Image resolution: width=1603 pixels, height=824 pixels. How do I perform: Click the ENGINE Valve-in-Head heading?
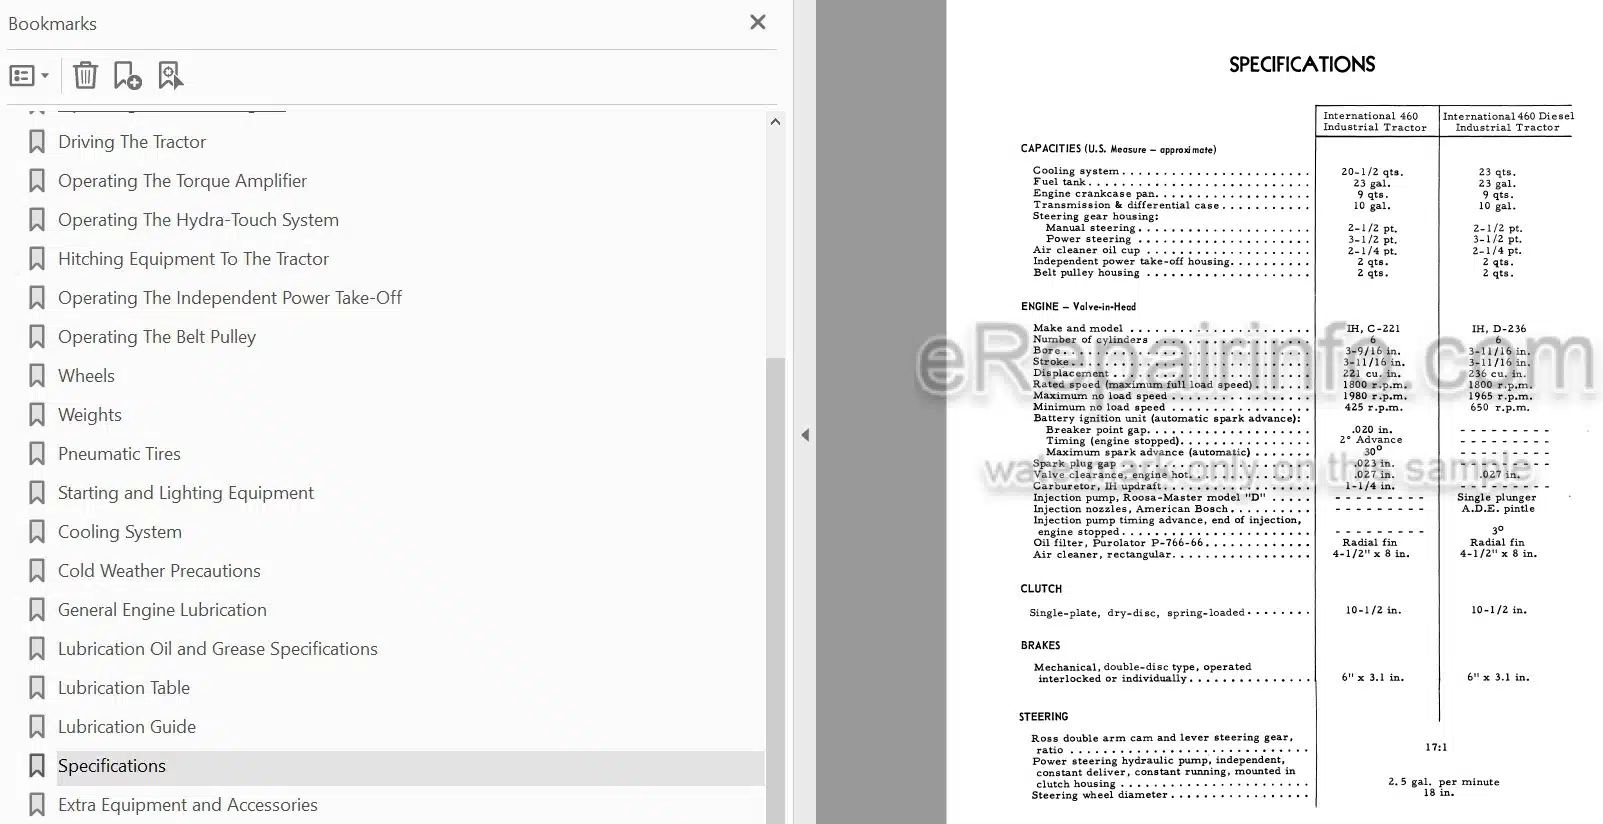coord(1078,307)
